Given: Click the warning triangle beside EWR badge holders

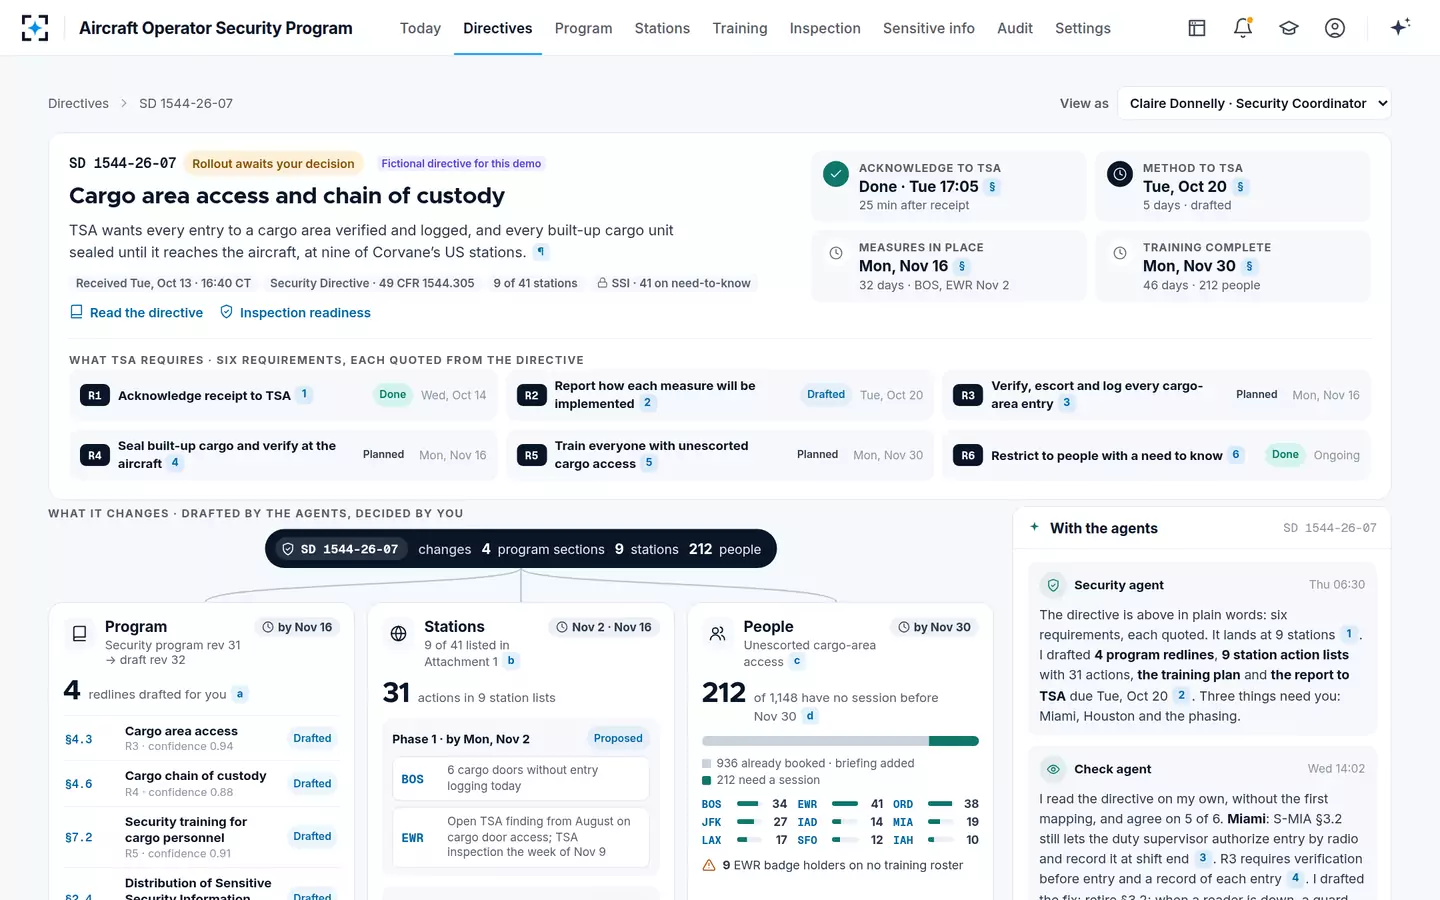Looking at the screenshot, I should pyautogui.click(x=709, y=866).
